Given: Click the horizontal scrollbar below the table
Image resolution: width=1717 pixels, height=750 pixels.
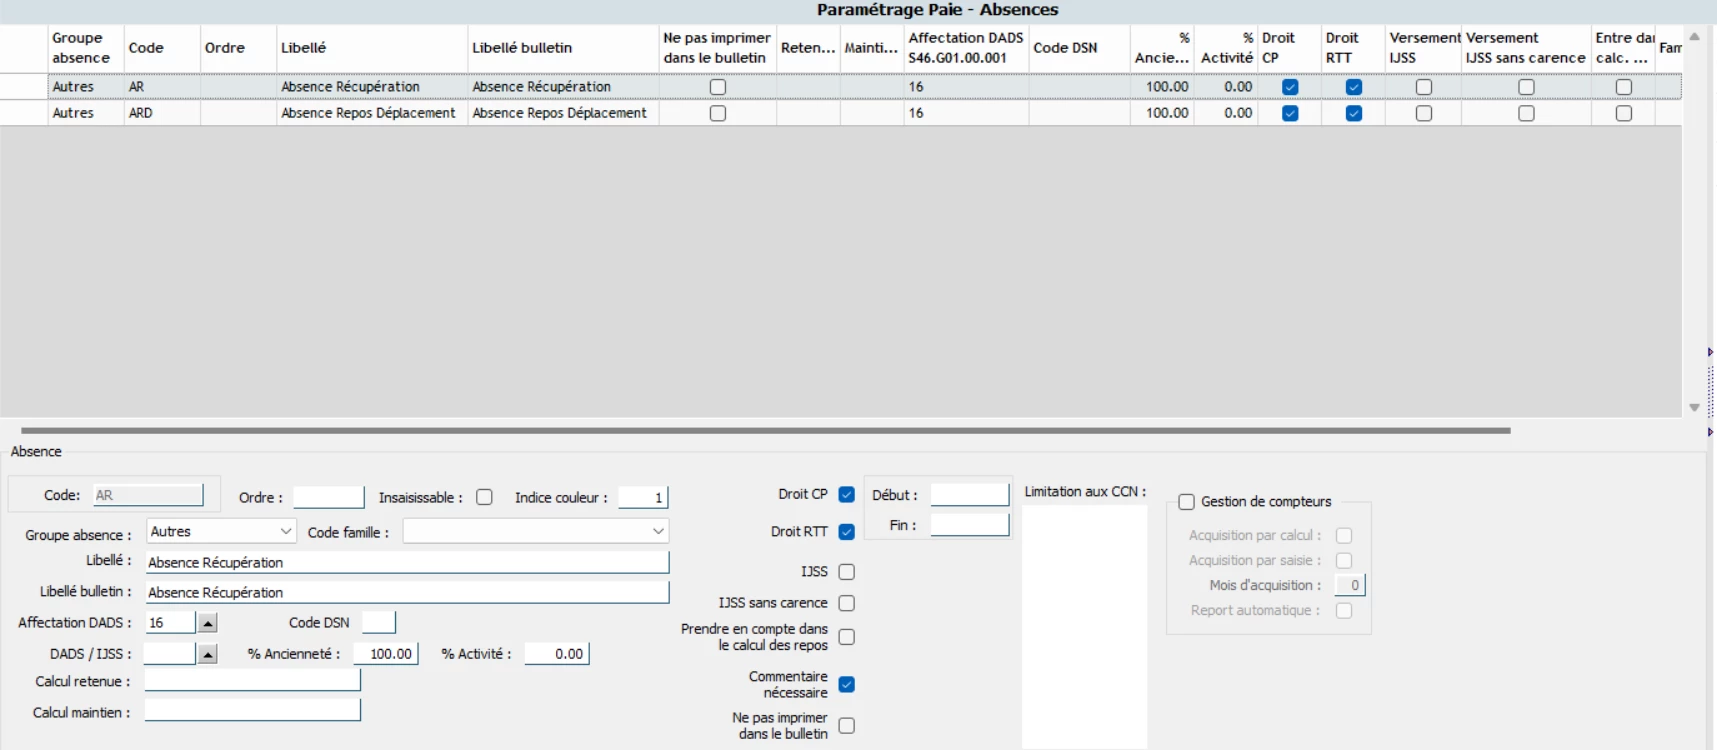Looking at the screenshot, I should 766,431.
